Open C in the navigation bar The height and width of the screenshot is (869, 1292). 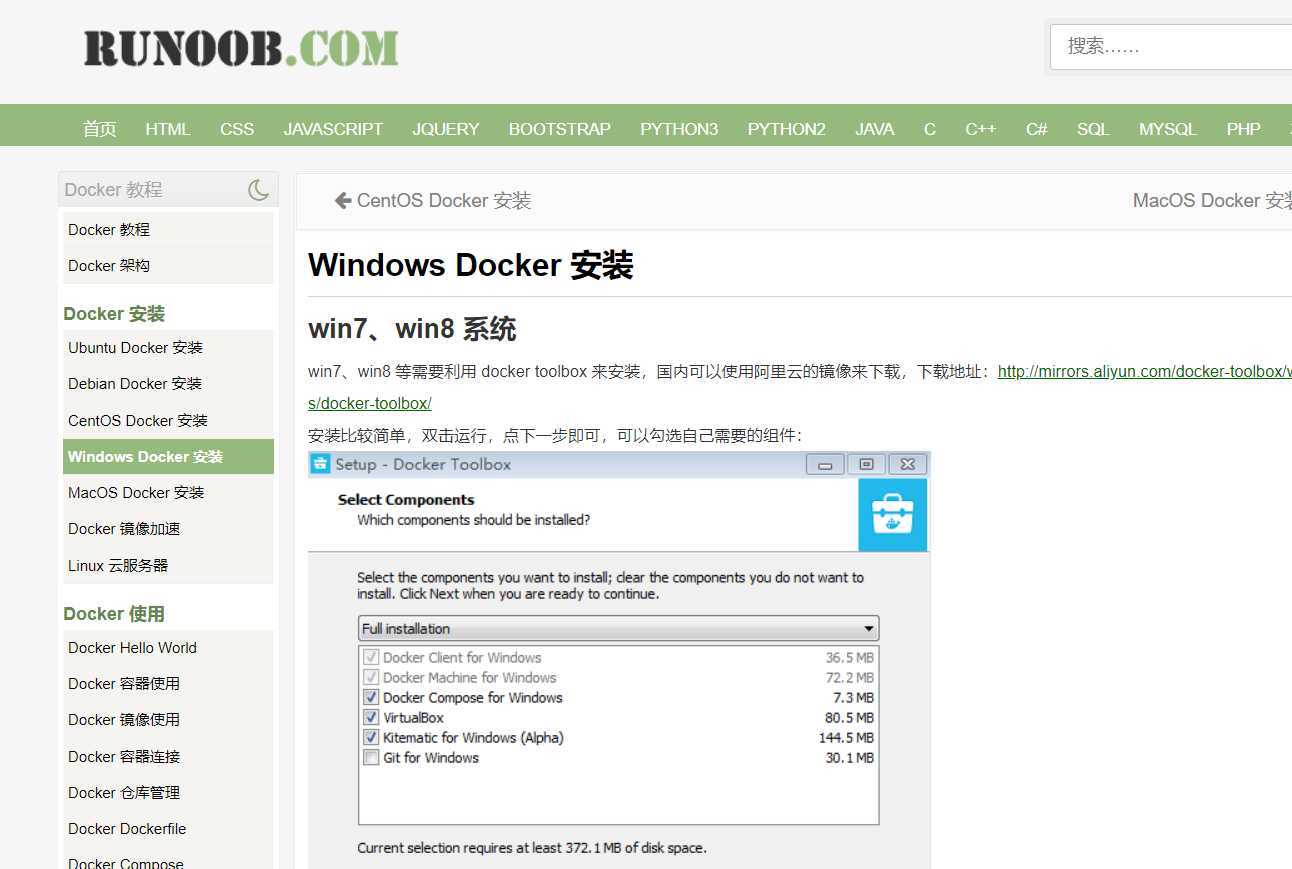(930, 129)
